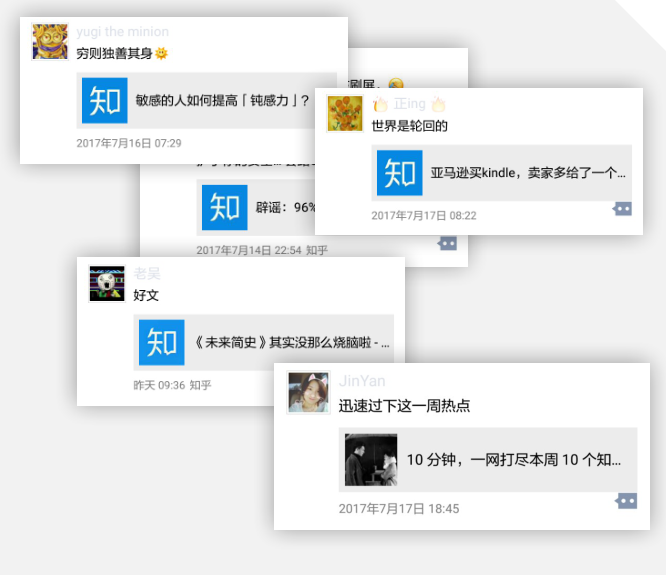The image size is (666, 575).
Task: Open link 10 分钟,一网打尽本周 10 个知
Action: [488, 459]
